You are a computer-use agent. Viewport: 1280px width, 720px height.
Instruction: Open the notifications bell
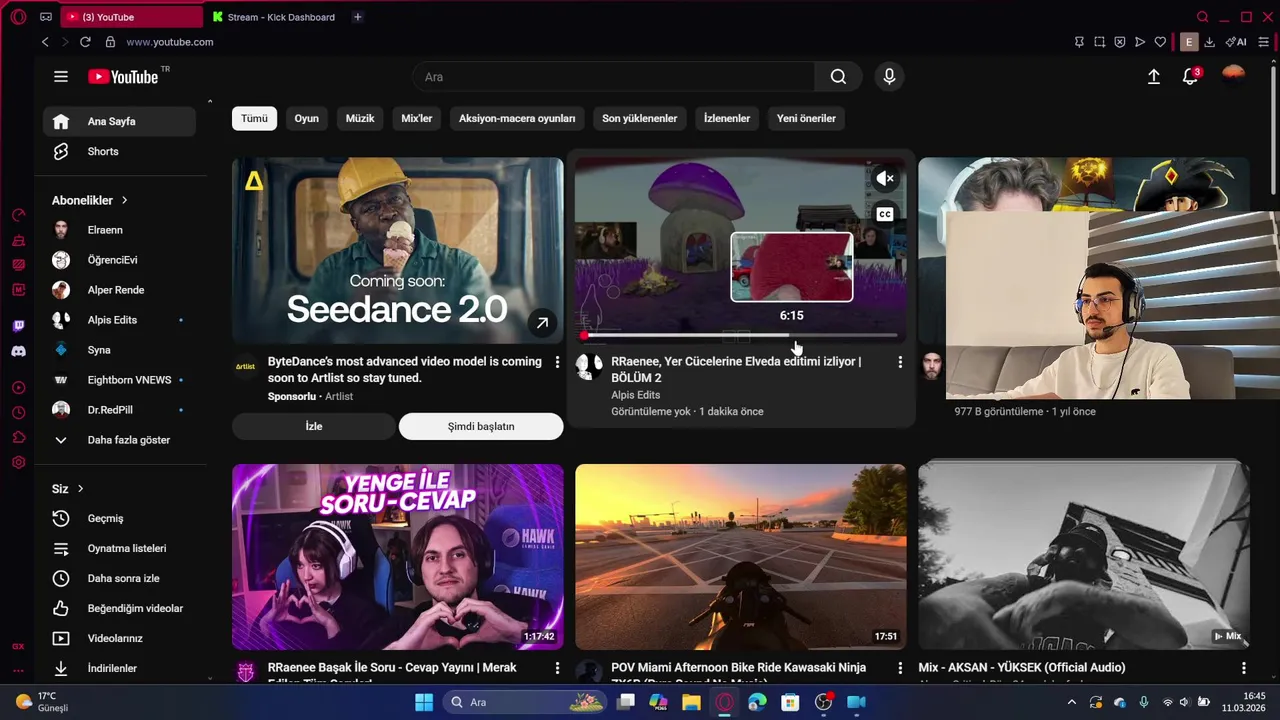coord(1190,77)
